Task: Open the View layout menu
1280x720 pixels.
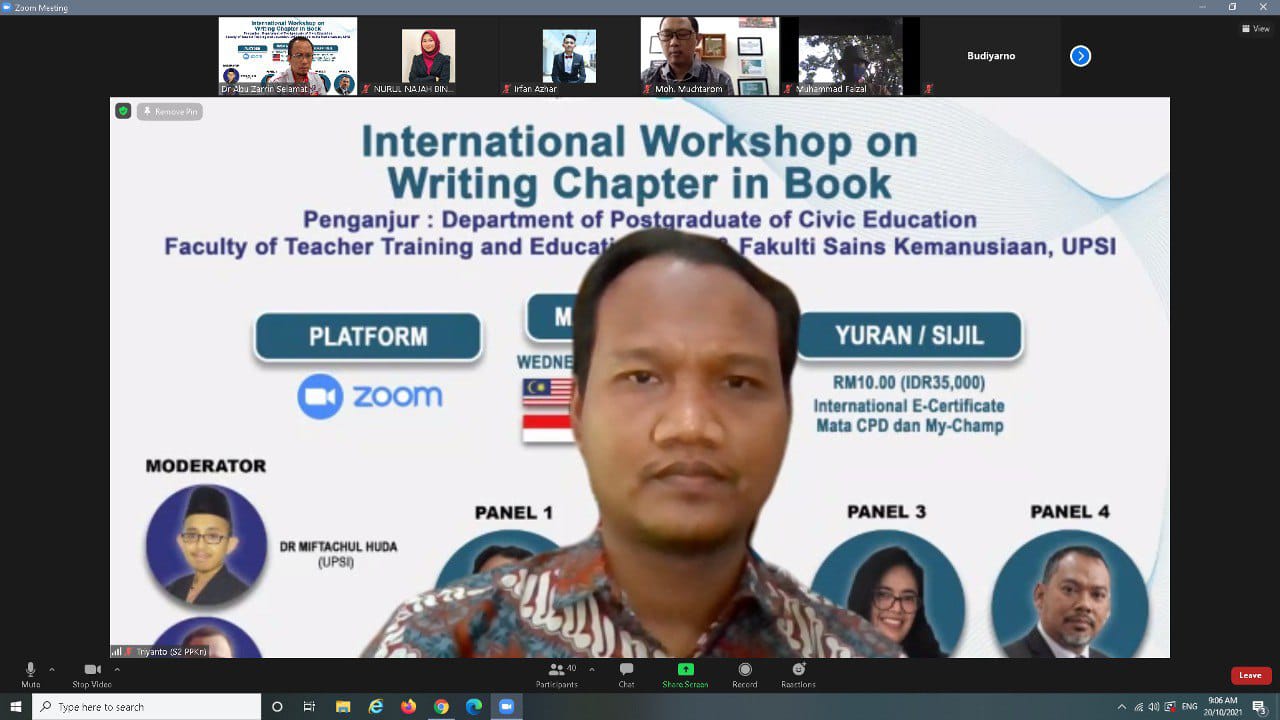Action: coord(1255,29)
